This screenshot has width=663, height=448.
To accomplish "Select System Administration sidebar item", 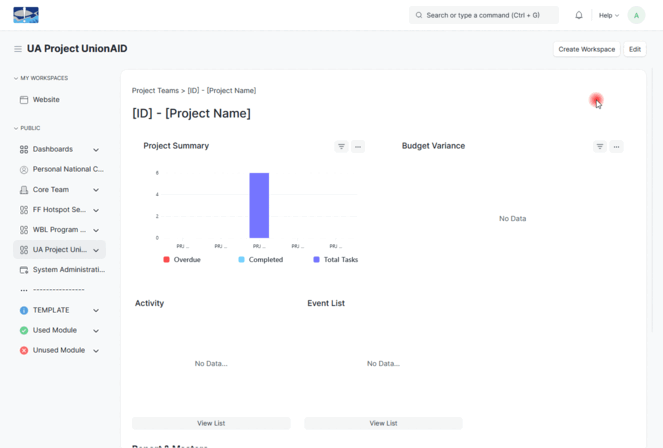I will point(68,270).
